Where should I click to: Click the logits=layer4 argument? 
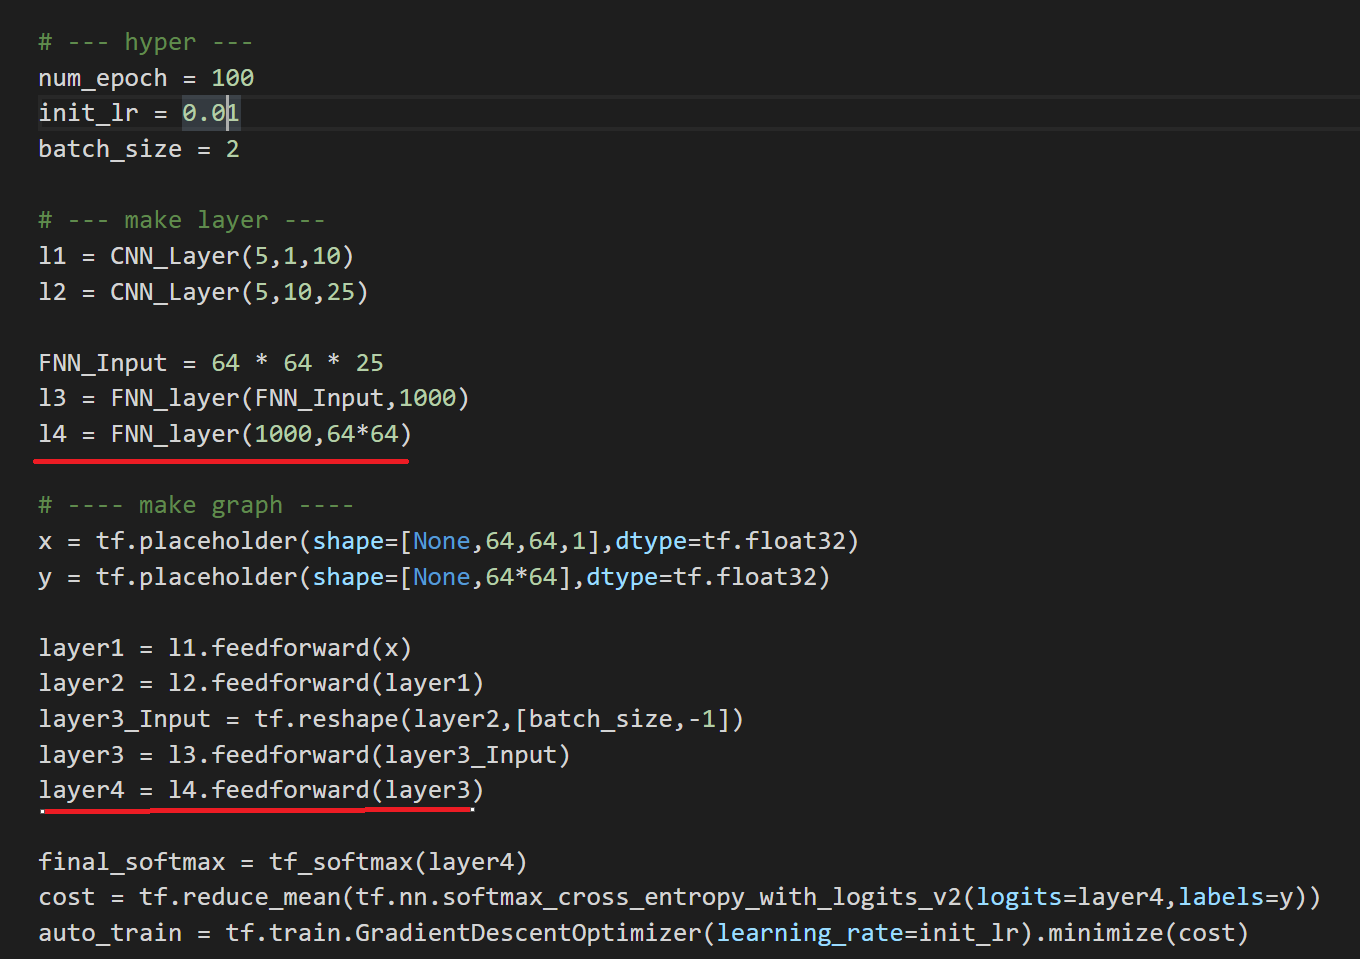click(x=1069, y=897)
